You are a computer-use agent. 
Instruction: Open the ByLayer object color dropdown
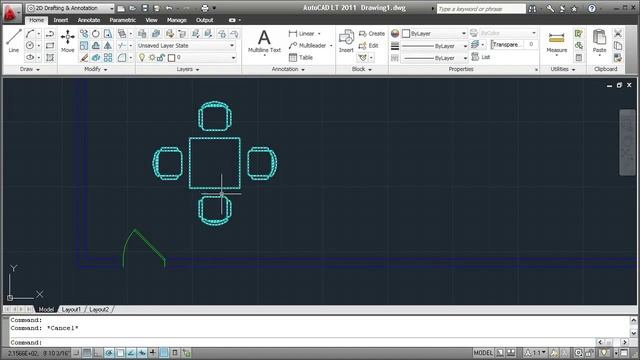(434, 33)
